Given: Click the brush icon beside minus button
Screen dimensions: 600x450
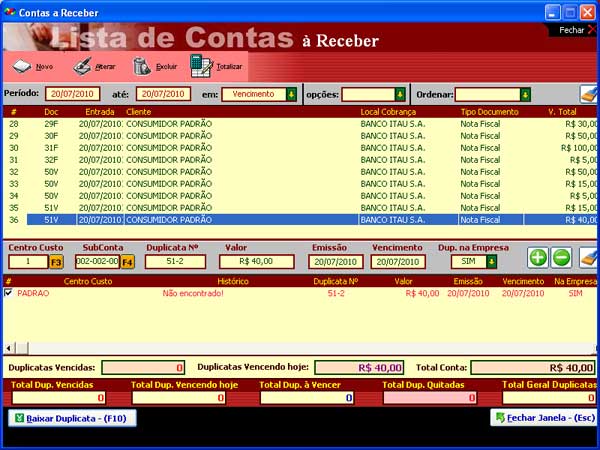Looking at the screenshot, I should 588,258.
